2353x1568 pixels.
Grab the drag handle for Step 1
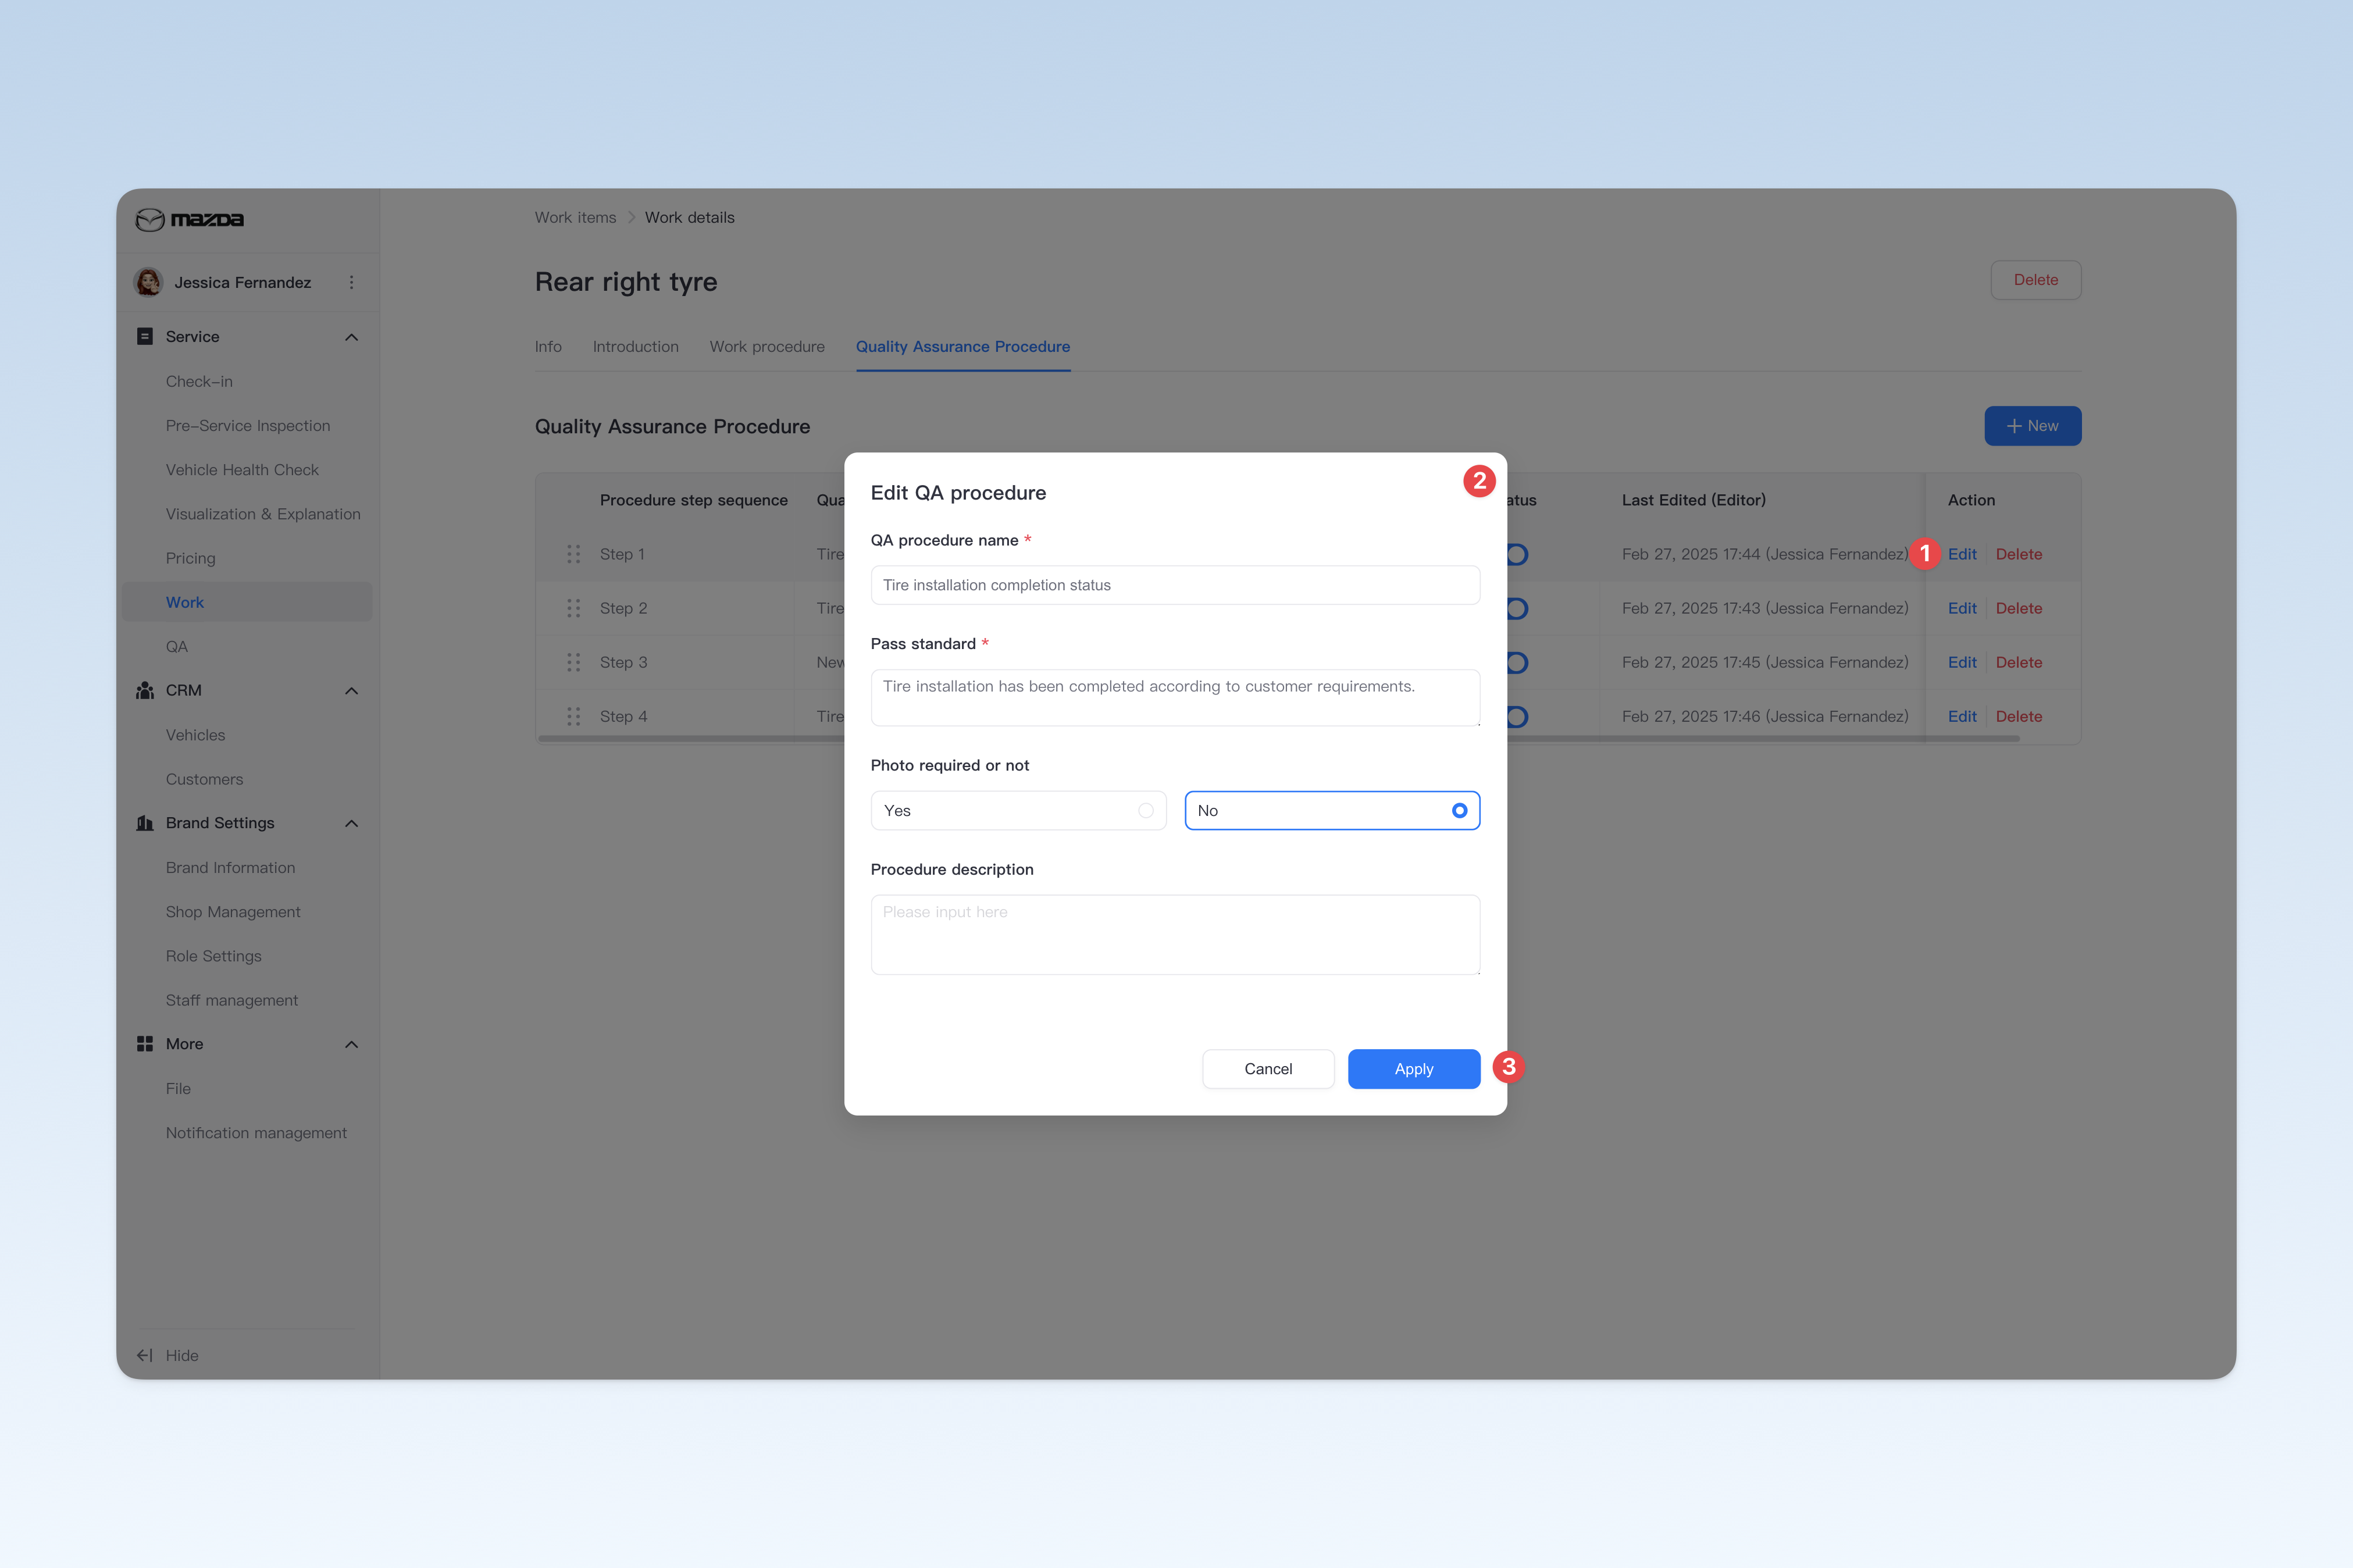pyautogui.click(x=574, y=554)
